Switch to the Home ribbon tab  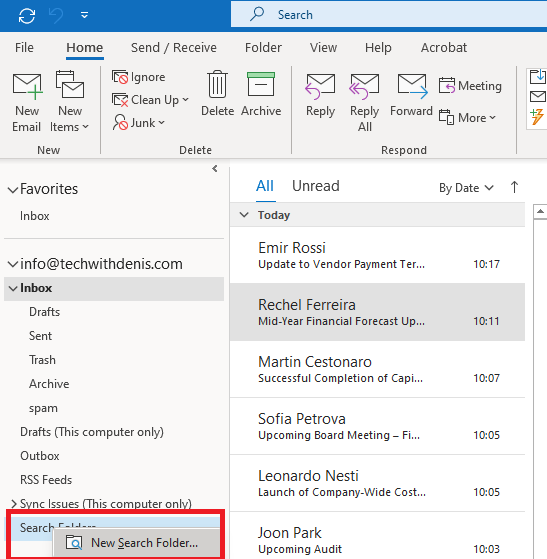[85, 47]
